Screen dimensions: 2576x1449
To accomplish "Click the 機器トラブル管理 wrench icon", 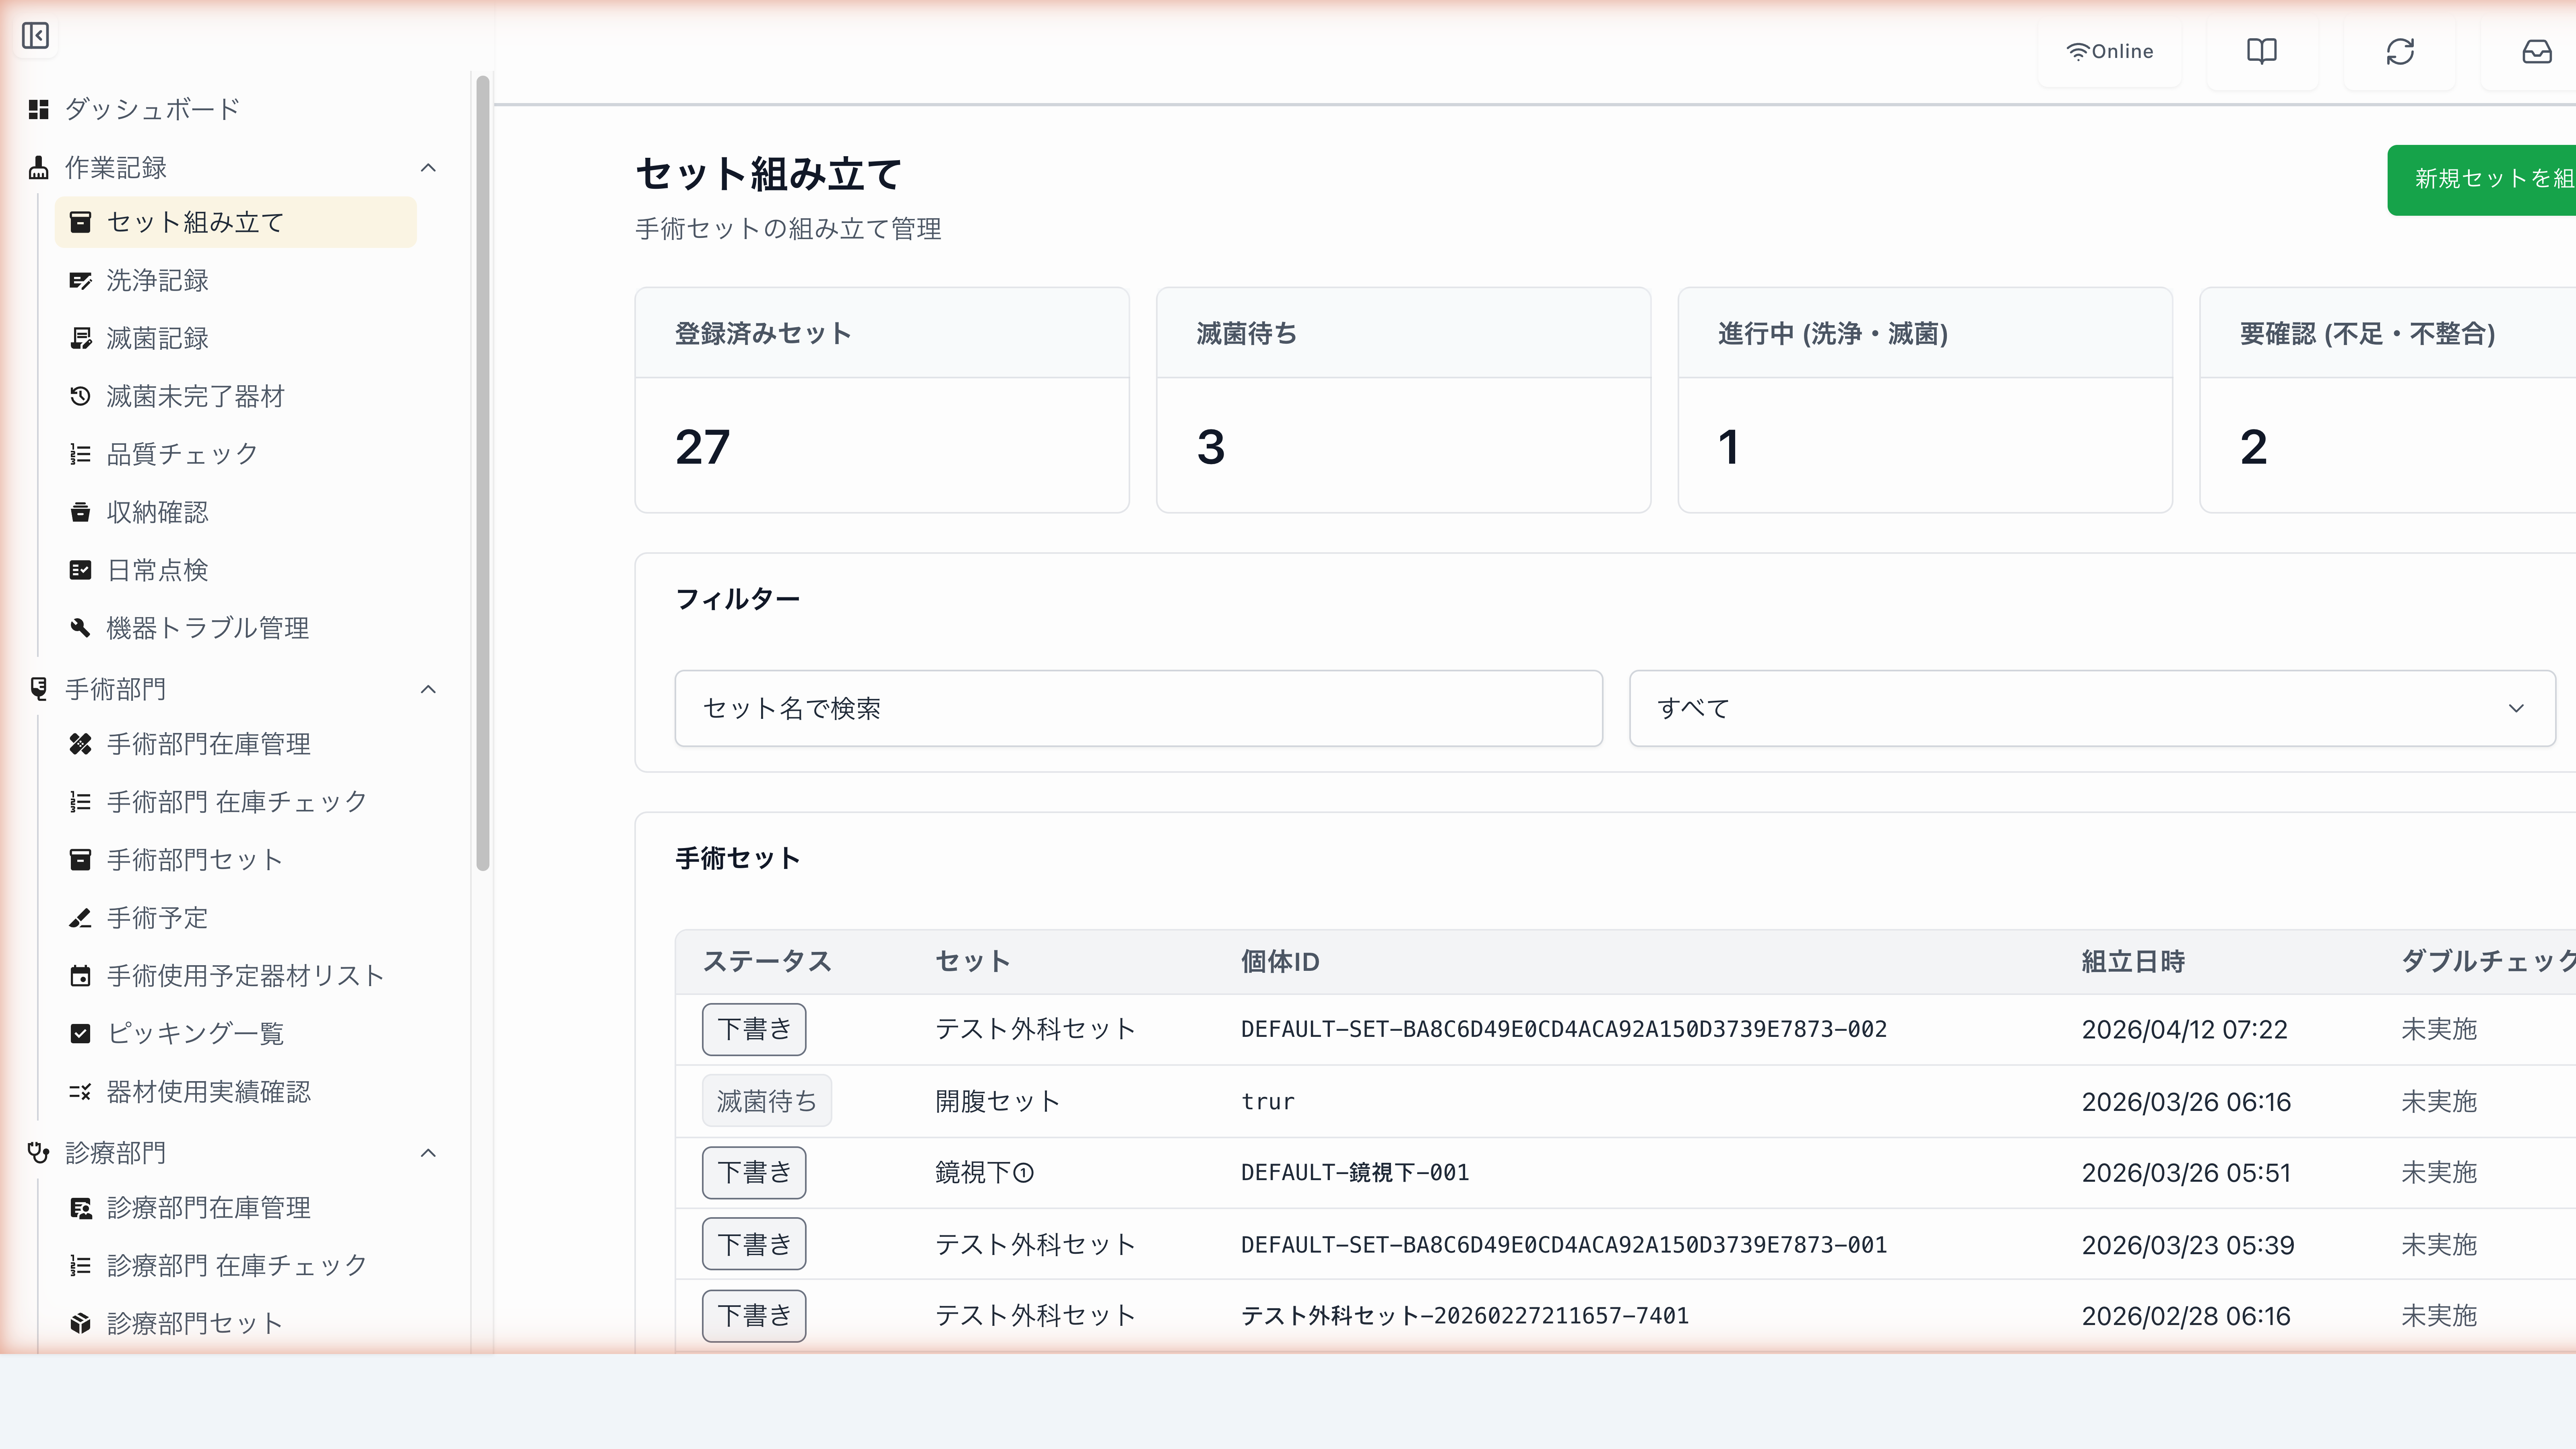I will [x=80, y=628].
